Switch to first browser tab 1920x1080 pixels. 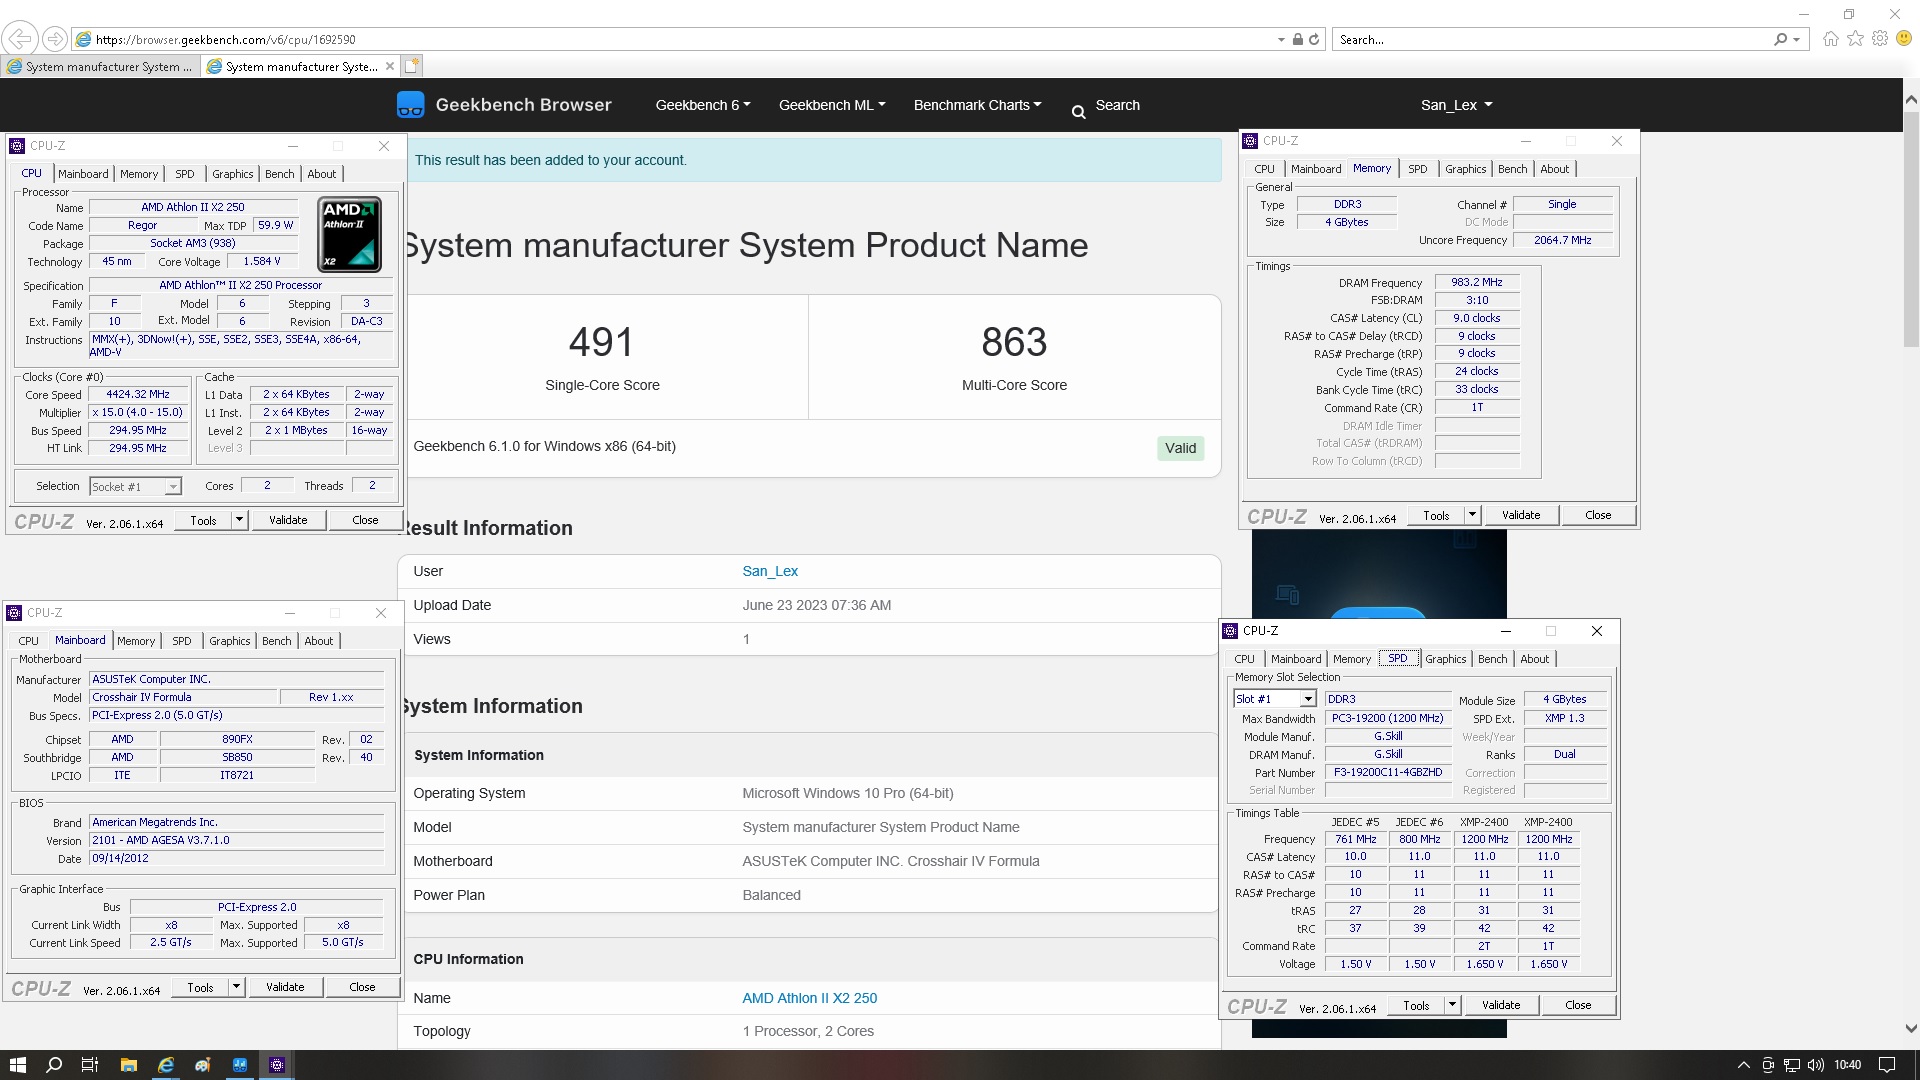pyautogui.click(x=102, y=67)
